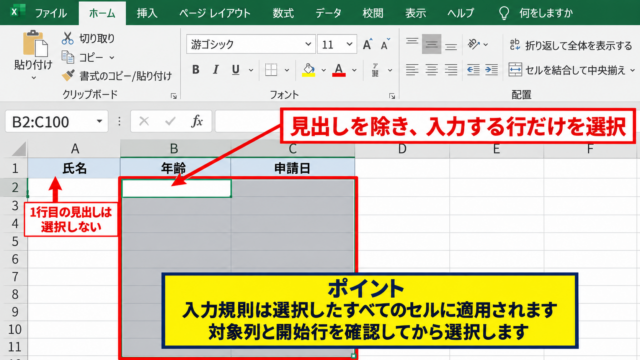The width and height of the screenshot is (640, 360).
Task: Click cell A1 containing 氏名
Action: [x=74, y=168]
